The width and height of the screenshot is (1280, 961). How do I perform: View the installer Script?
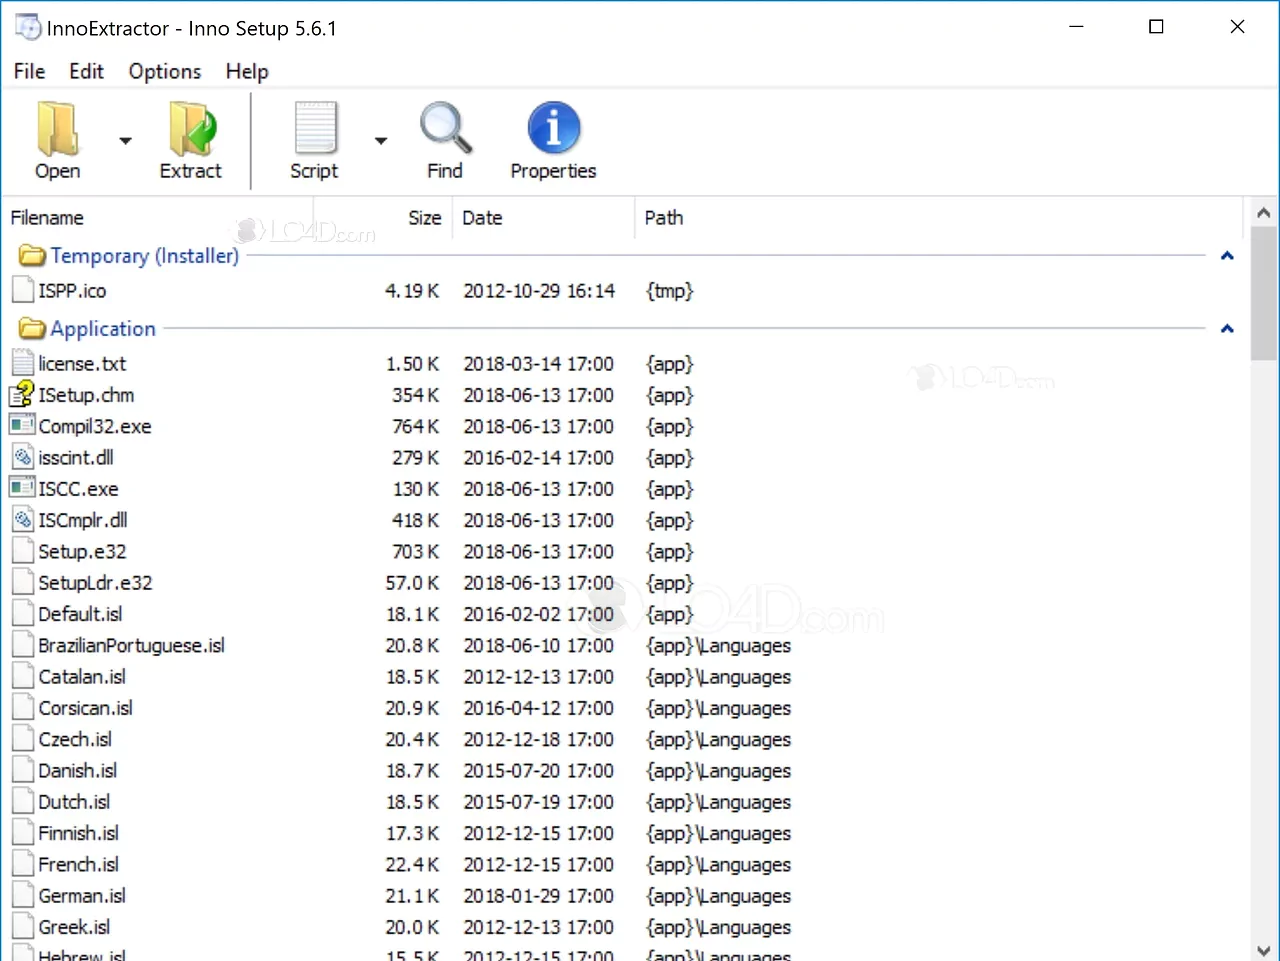tap(314, 140)
